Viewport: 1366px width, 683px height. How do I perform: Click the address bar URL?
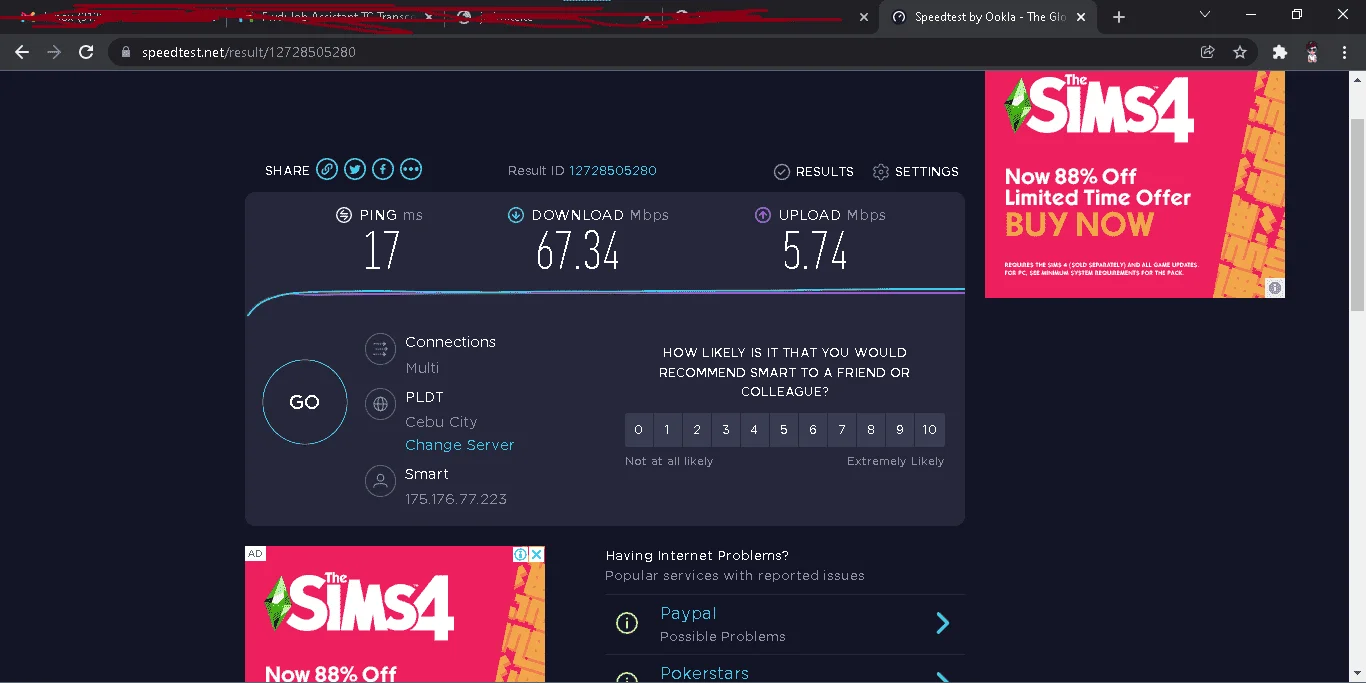[247, 52]
